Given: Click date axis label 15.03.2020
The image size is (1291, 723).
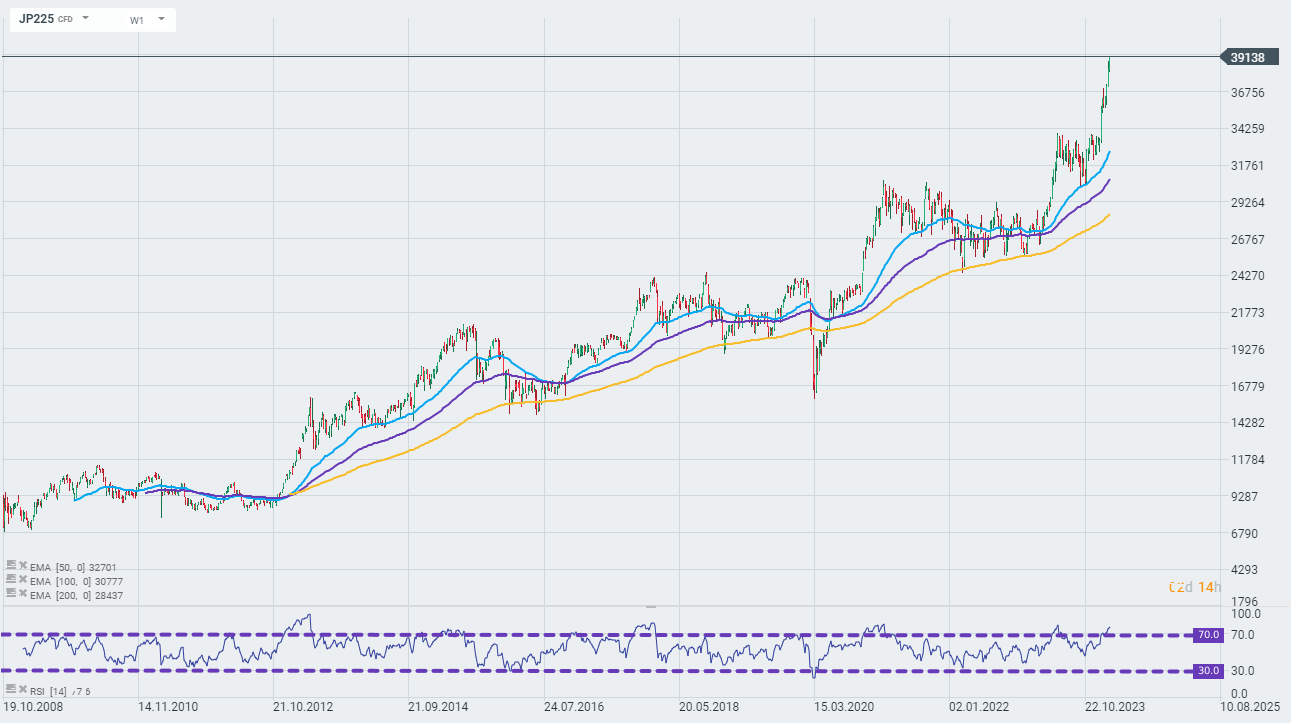Looking at the screenshot, I should pos(843,707).
